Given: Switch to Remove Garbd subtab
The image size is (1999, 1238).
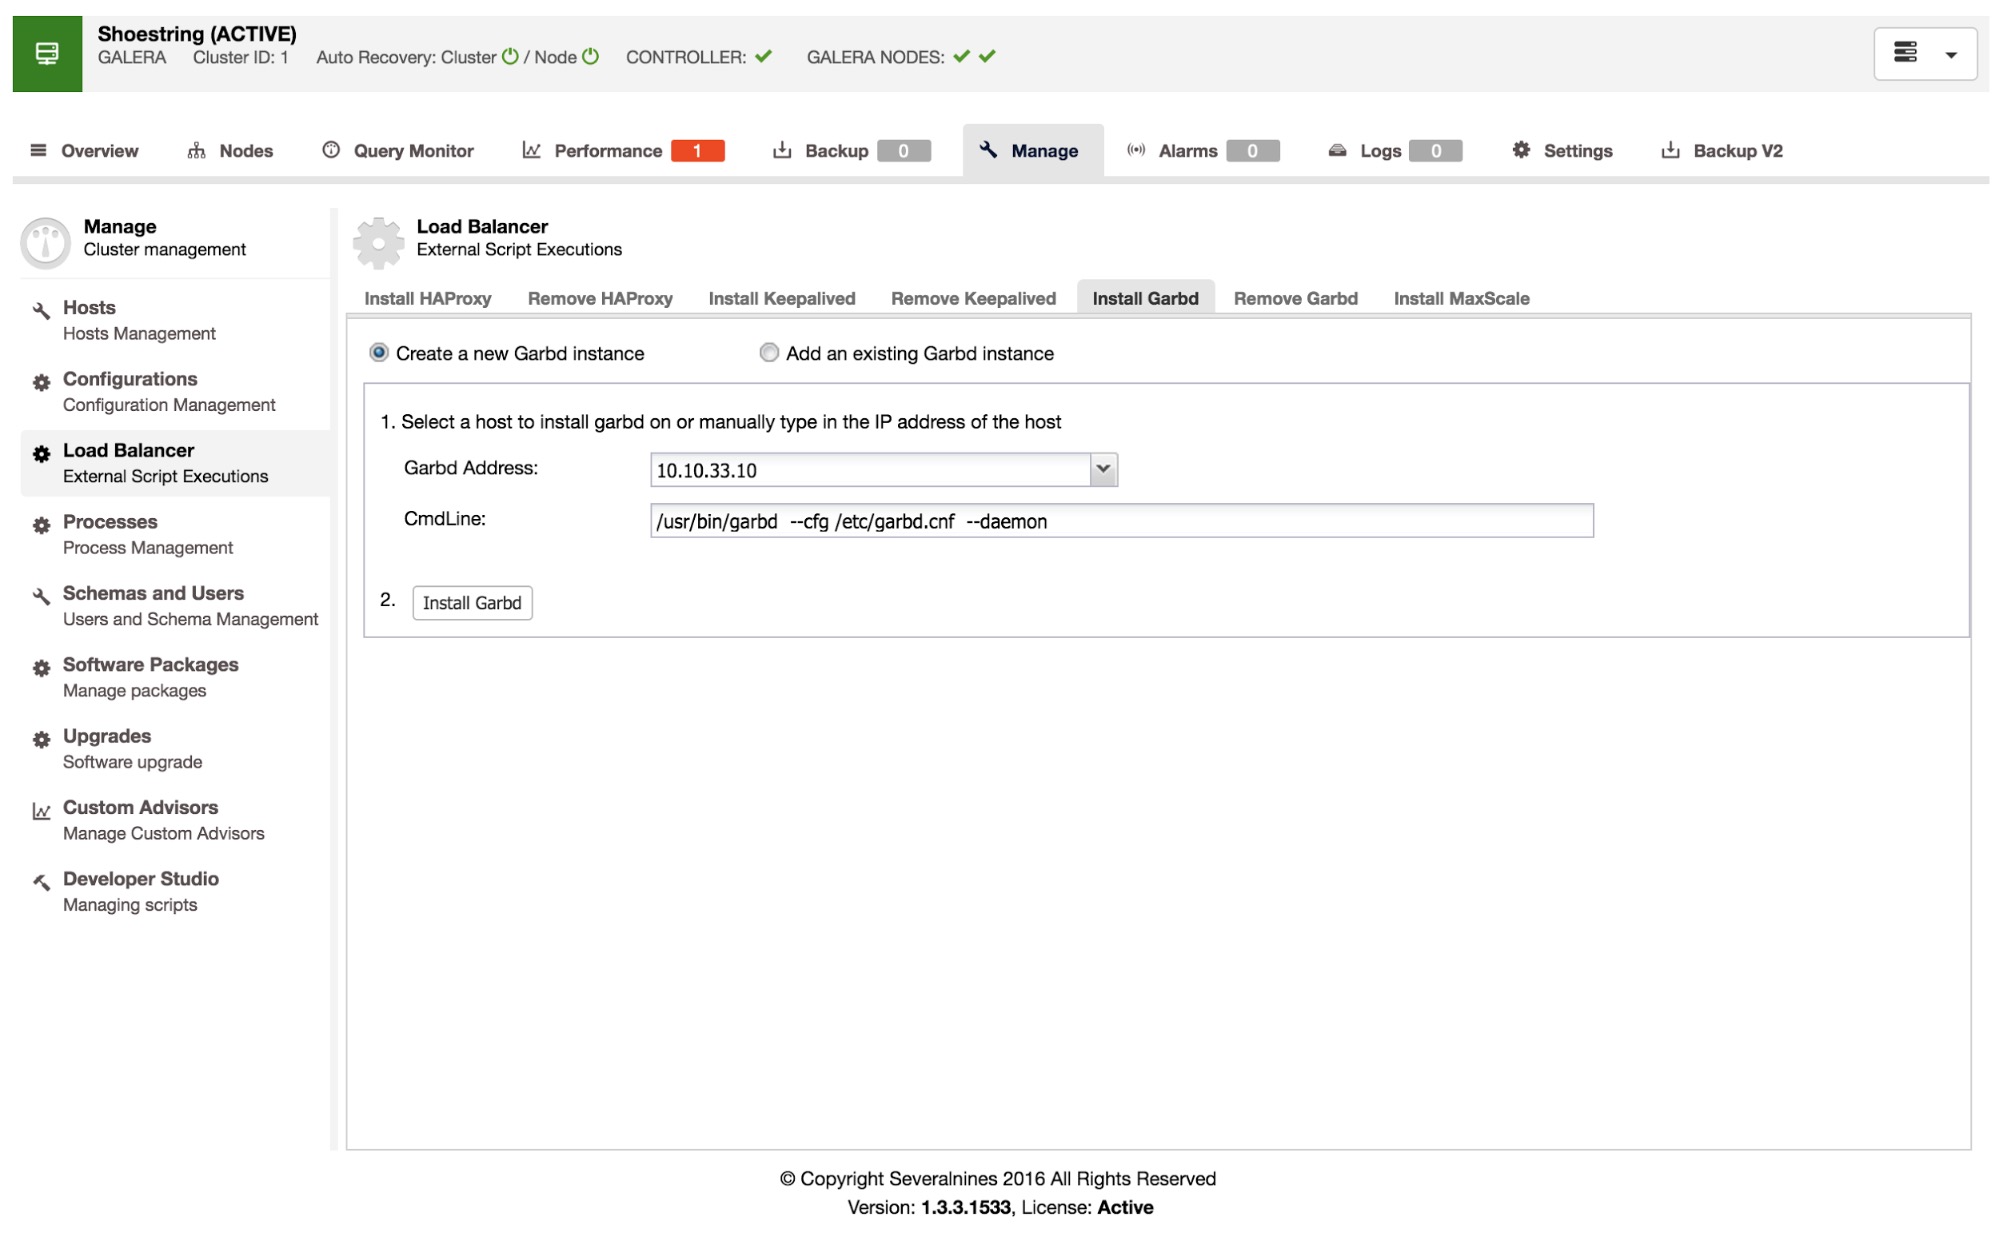Looking at the screenshot, I should [1296, 298].
